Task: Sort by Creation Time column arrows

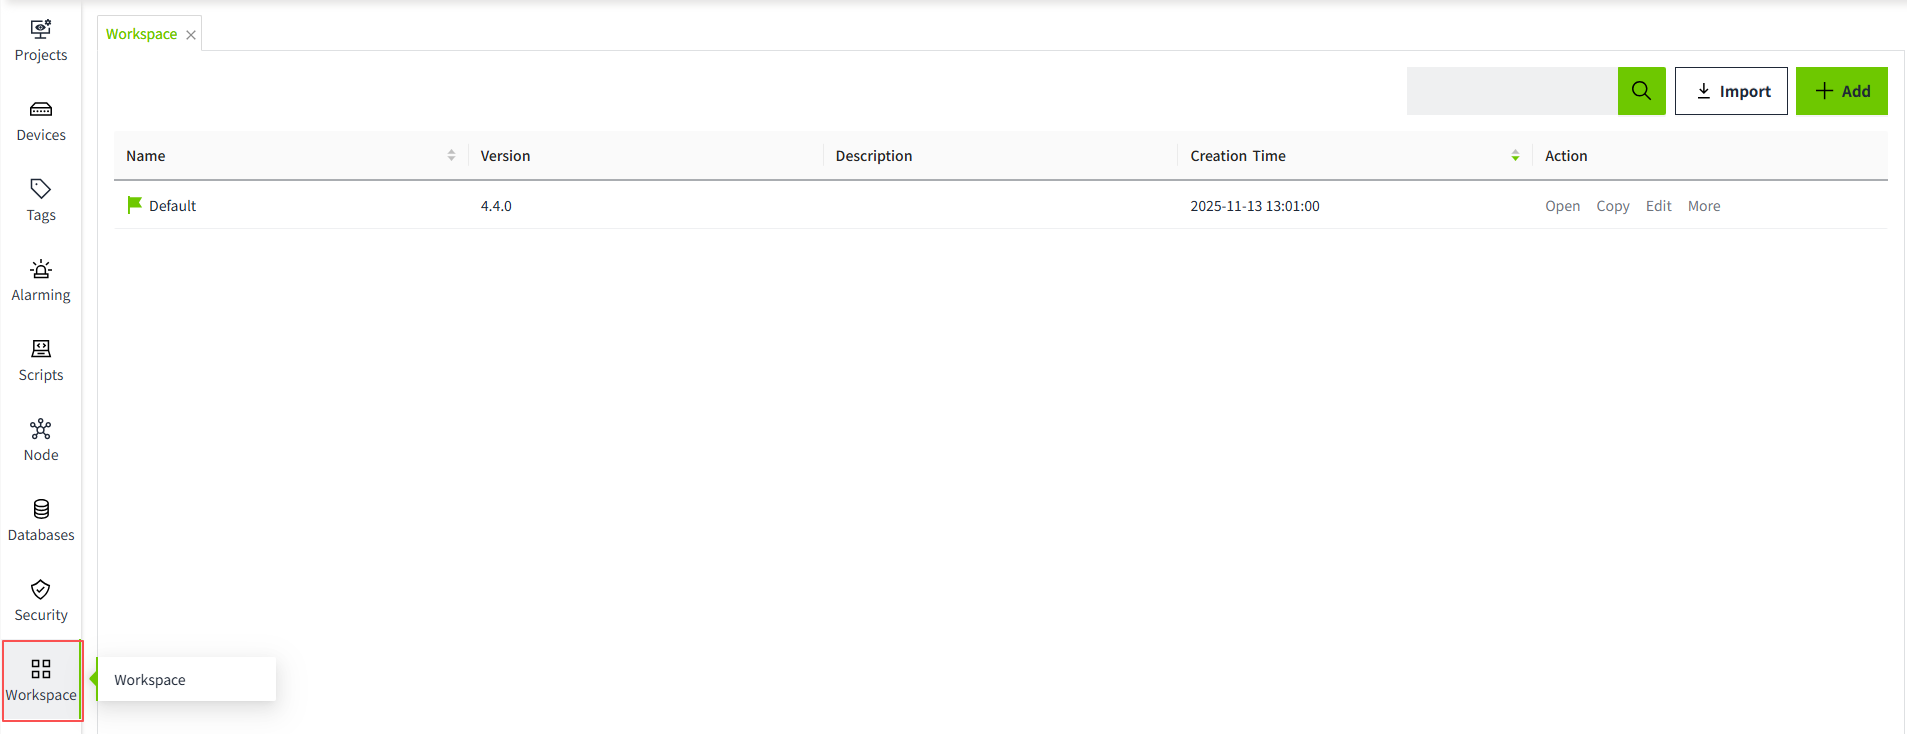Action: 1515,156
